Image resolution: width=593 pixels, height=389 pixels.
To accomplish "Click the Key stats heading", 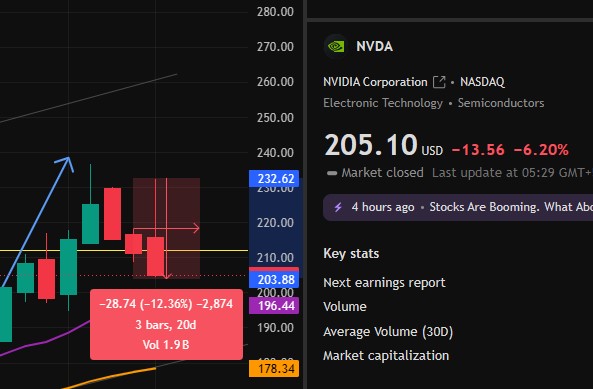I will 351,253.
